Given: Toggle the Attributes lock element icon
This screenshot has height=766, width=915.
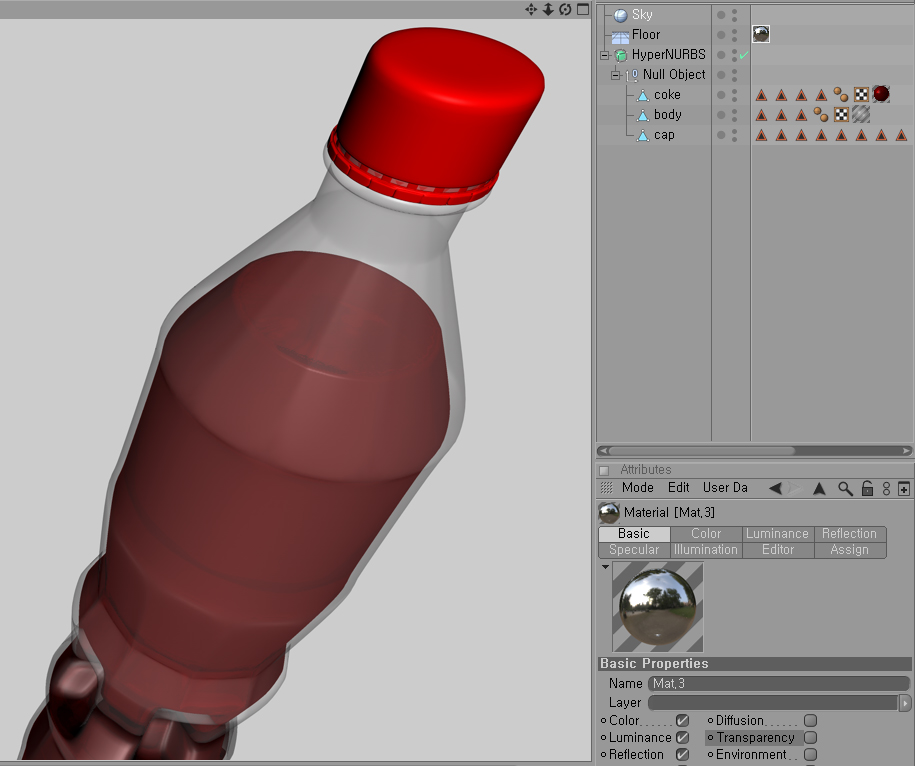Looking at the screenshot, I should tap(867, 488).
